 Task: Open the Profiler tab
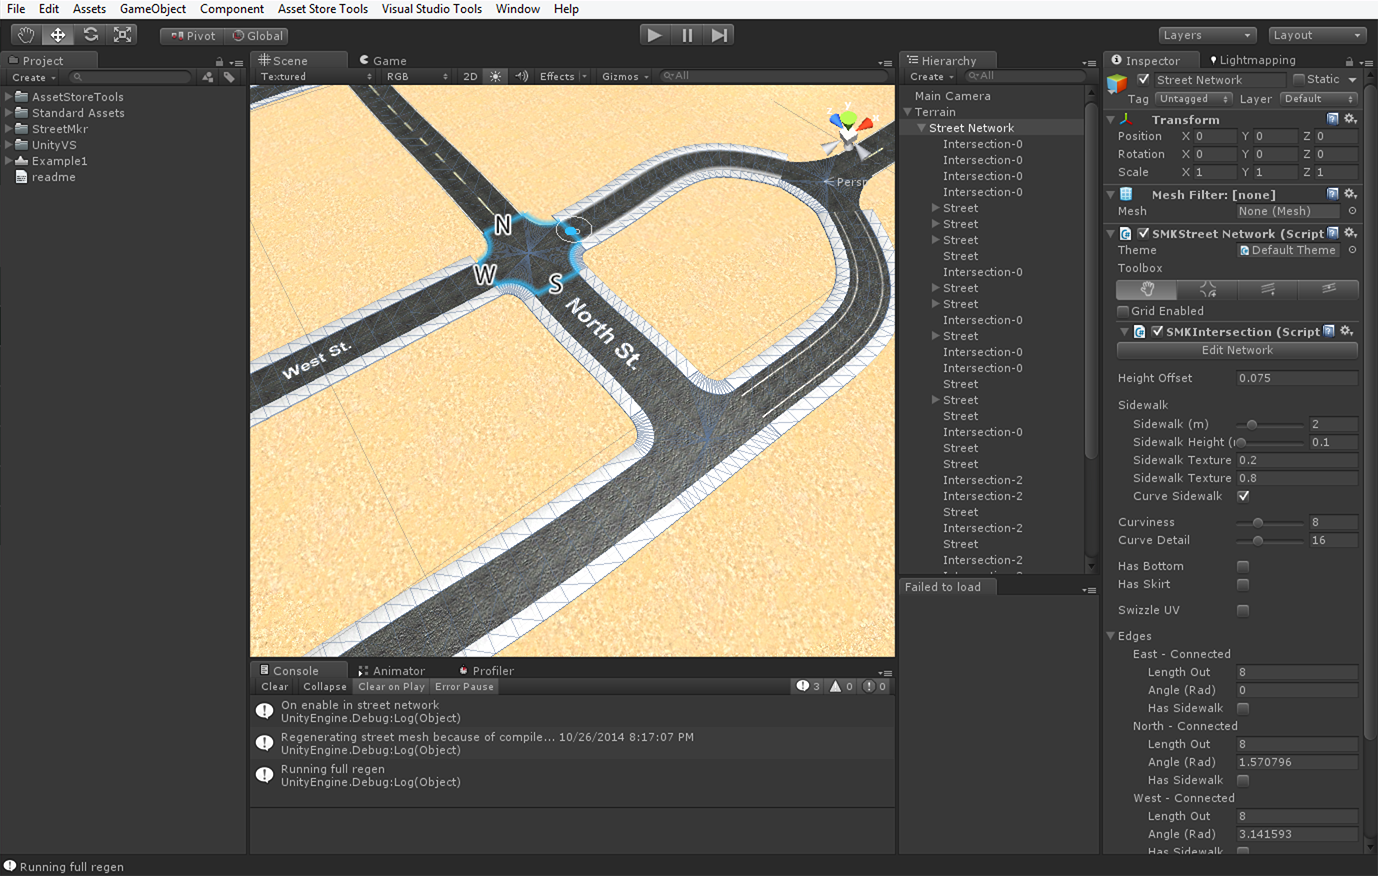point(486,670)
